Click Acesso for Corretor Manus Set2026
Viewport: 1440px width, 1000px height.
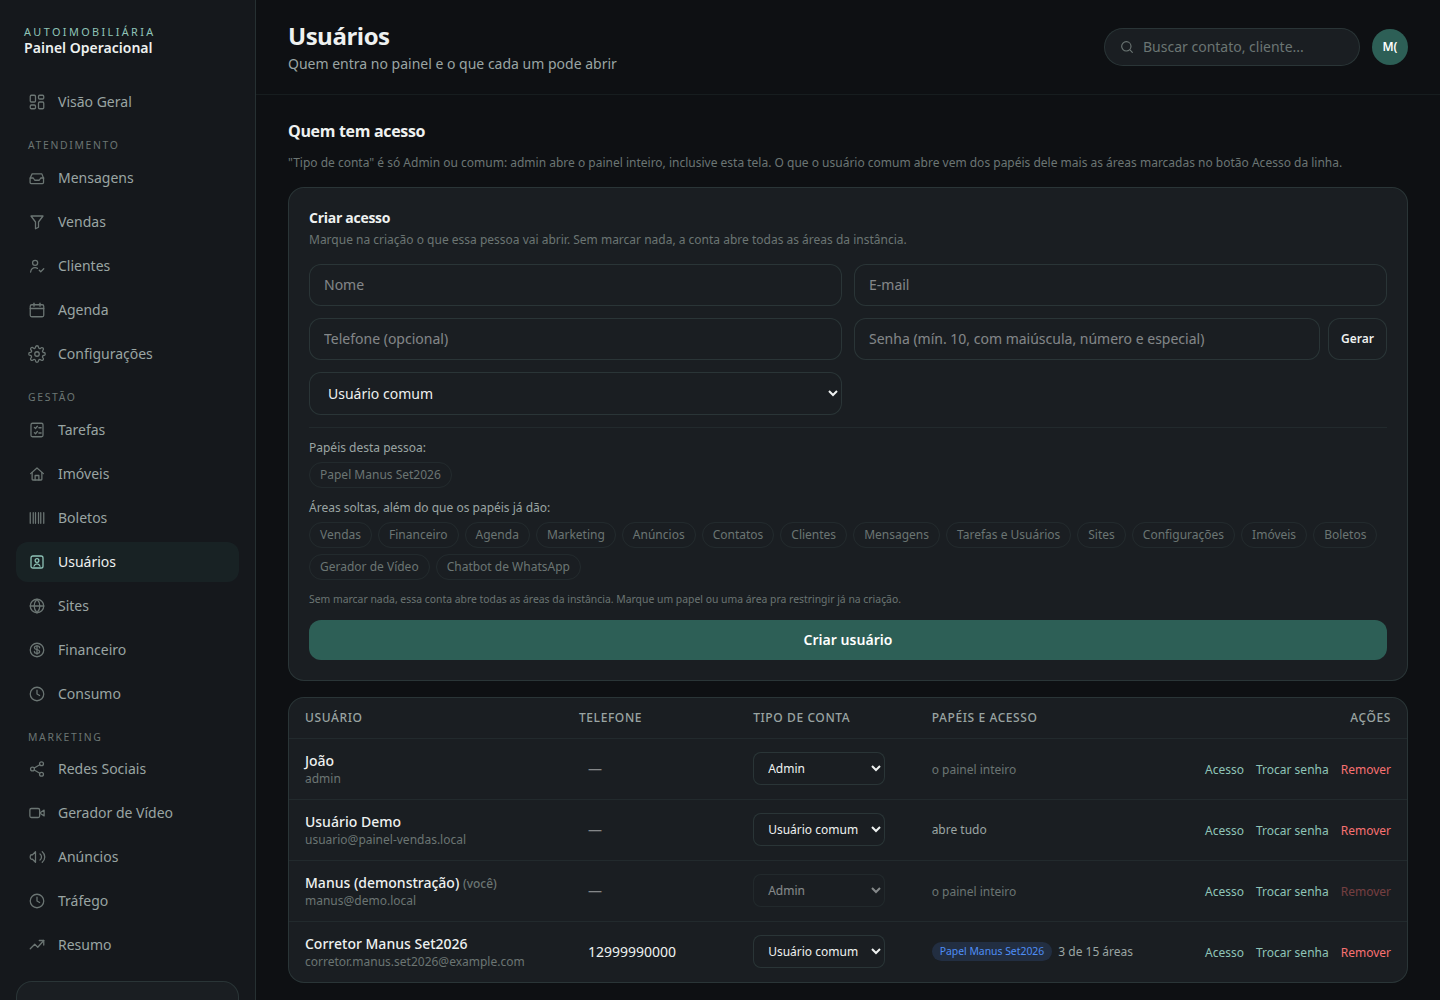1224,953
